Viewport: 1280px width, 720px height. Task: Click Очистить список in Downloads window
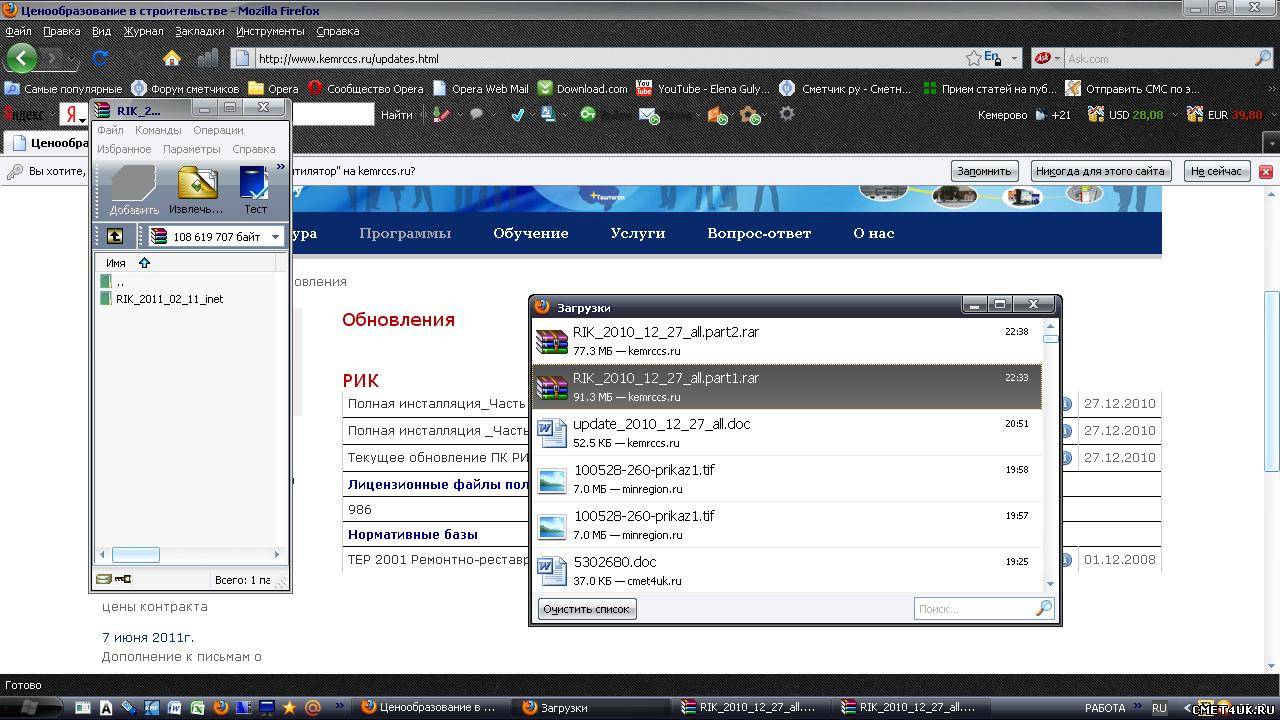click(x=586, y=609)
